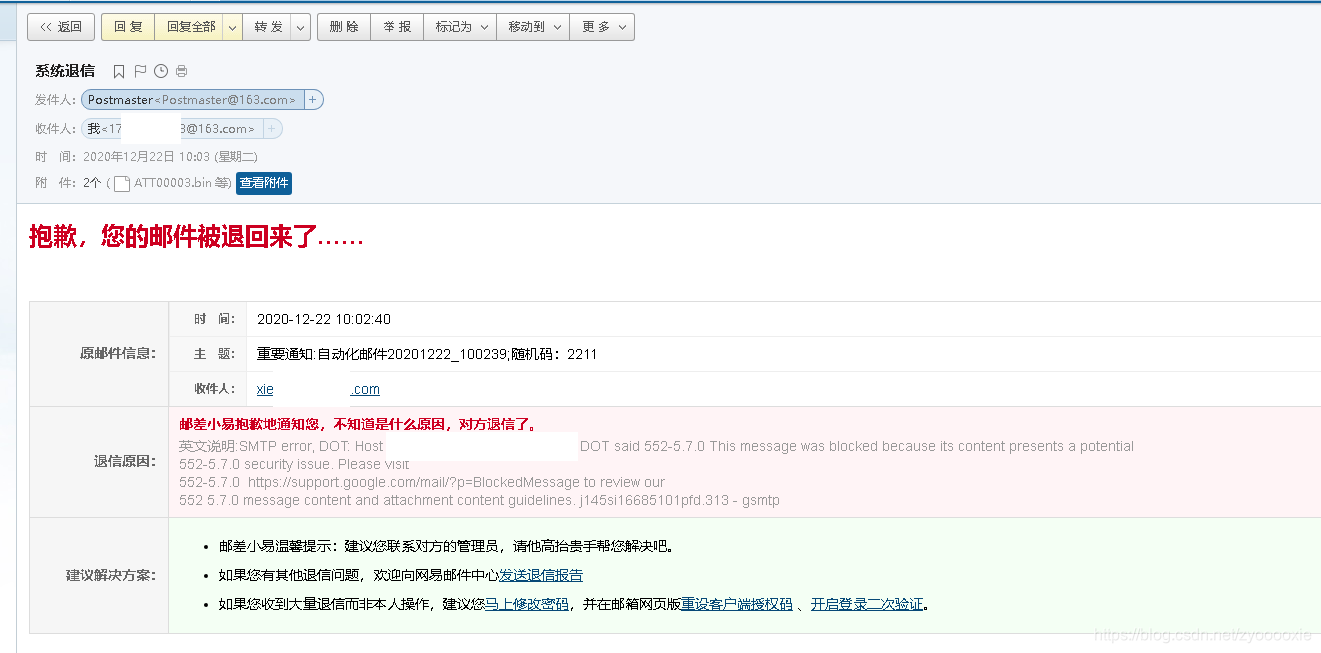Open the 开启登录二次验证 link
The image size is (1321, 653).
coord(867,604)
